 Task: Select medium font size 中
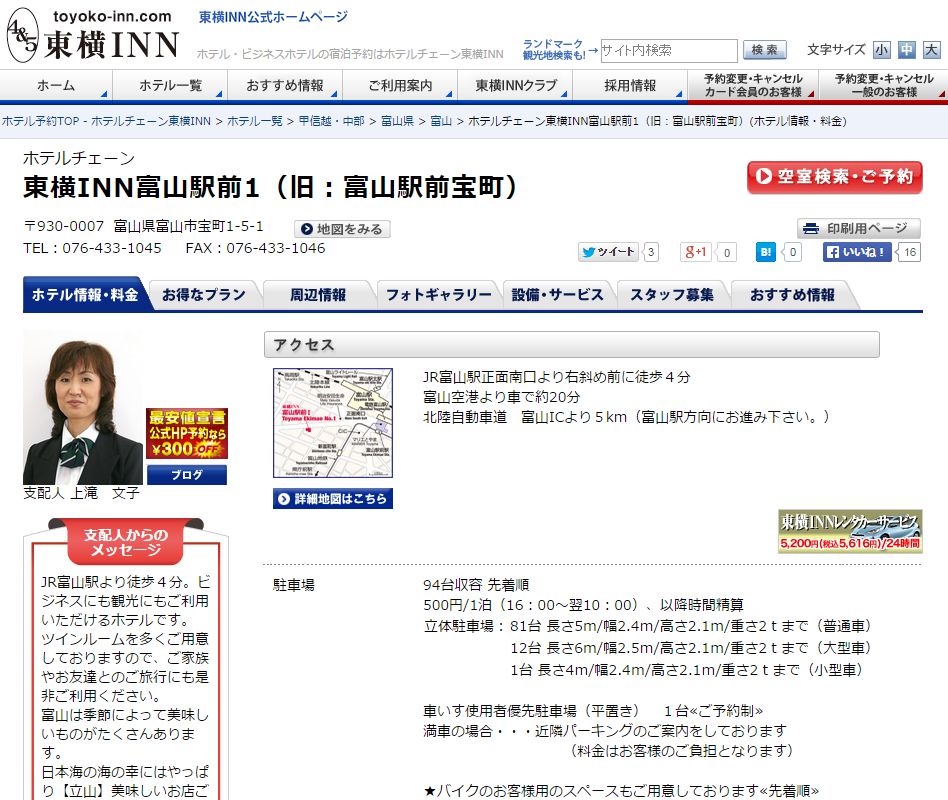(x=906, y=50)
